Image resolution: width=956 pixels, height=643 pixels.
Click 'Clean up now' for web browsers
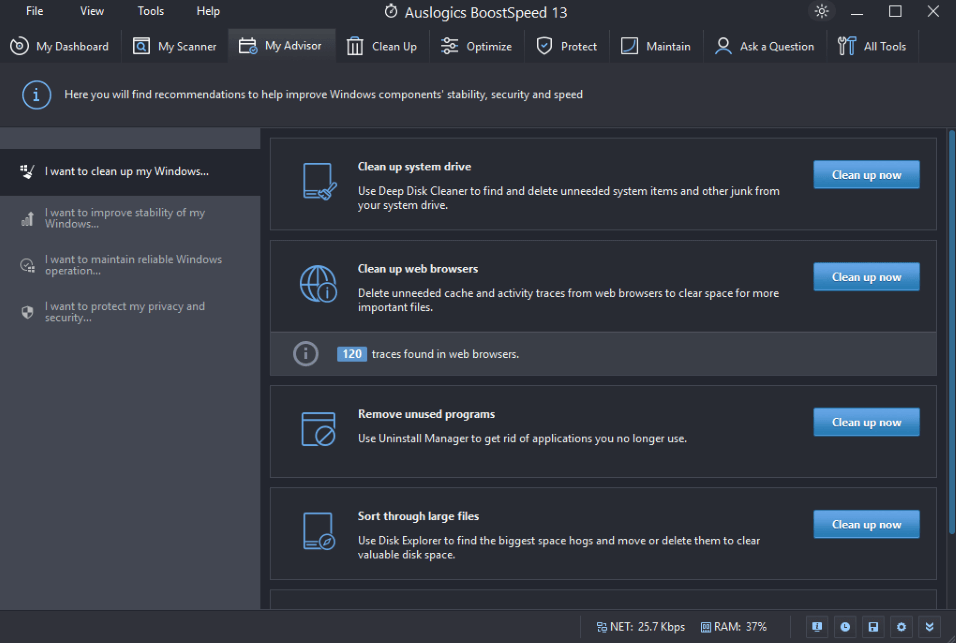[x=866, y=277]
